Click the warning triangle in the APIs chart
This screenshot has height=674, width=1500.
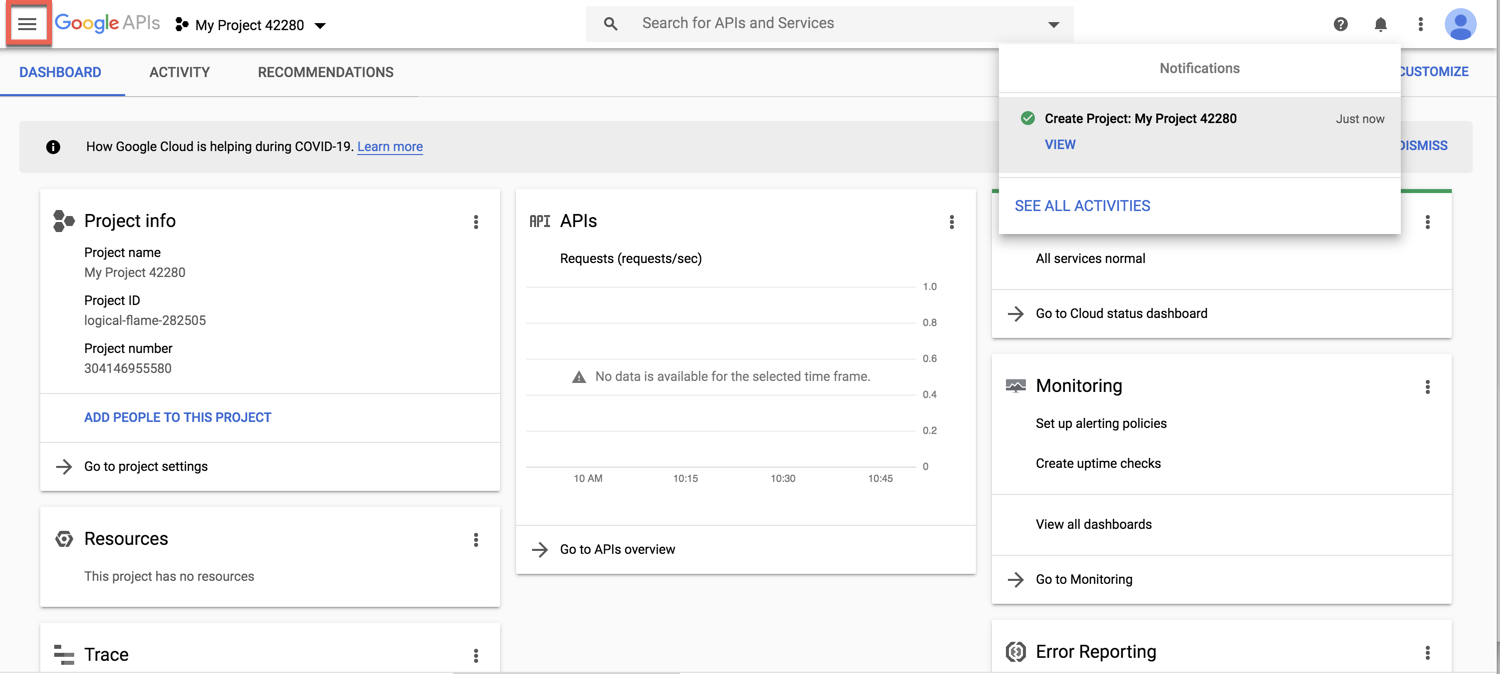(578, 377)
